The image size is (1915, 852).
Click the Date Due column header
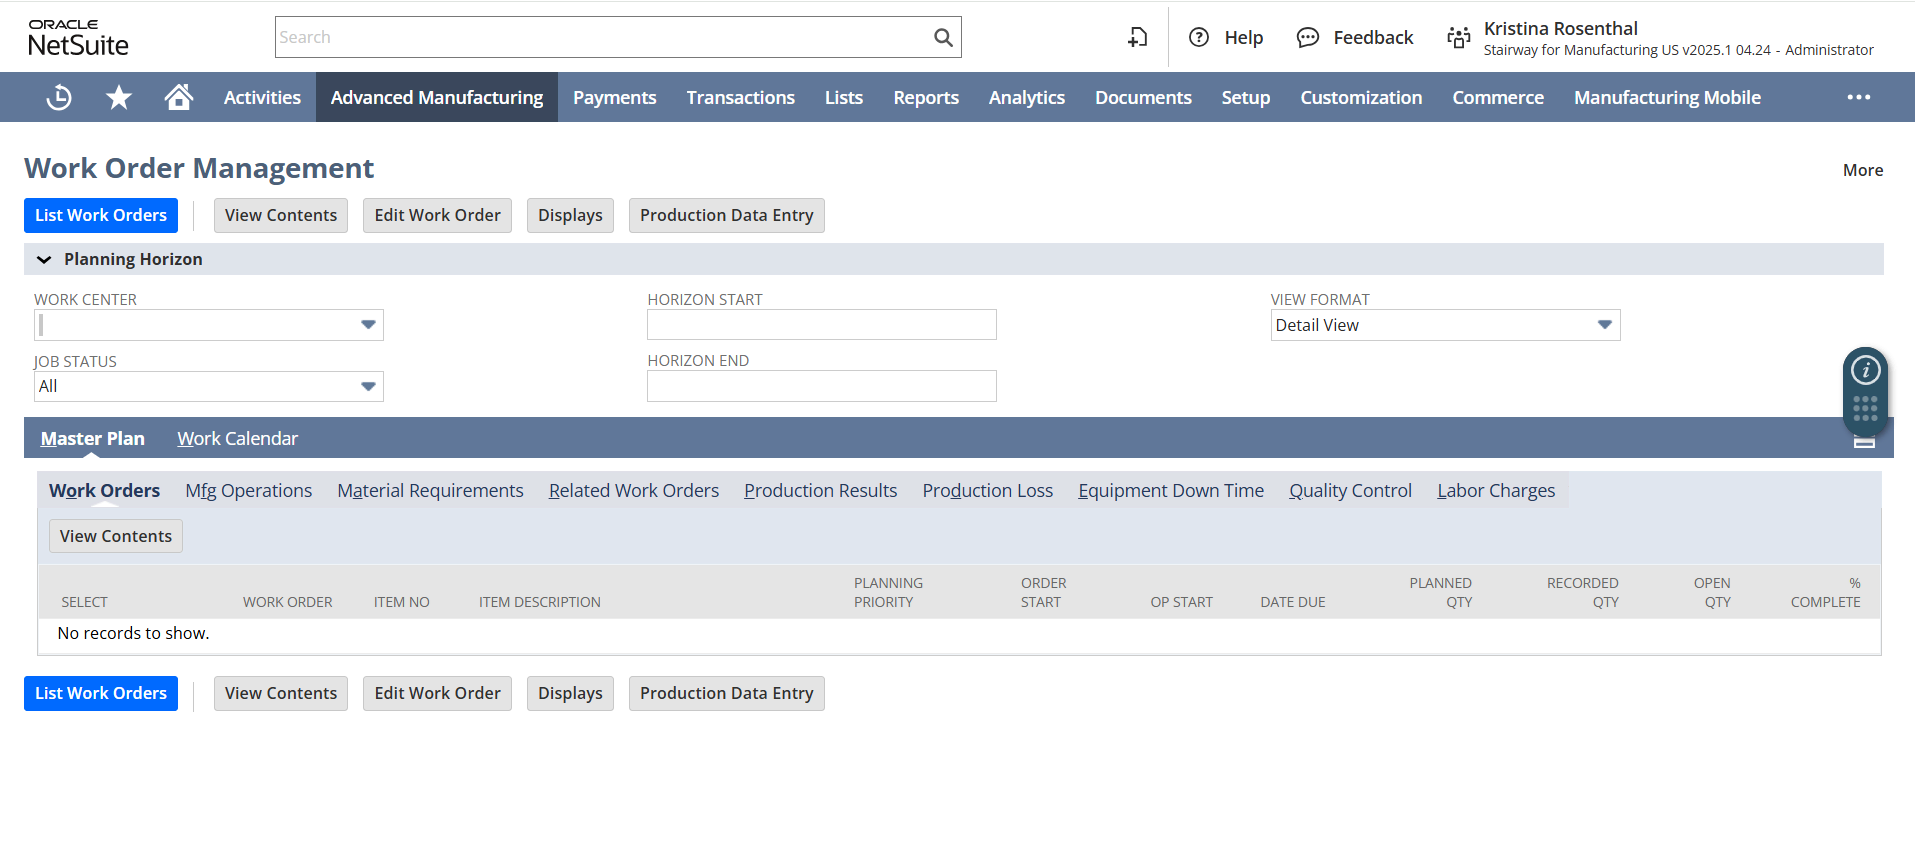[x=1293, y=602]
